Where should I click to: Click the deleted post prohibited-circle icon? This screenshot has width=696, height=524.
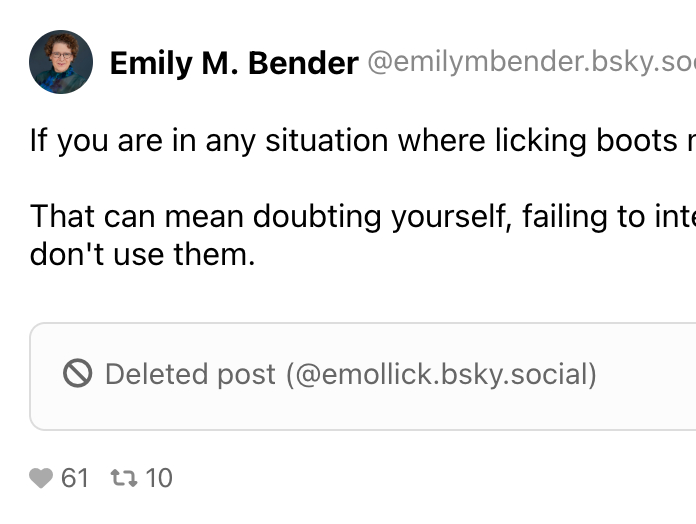(x=78, y=374)
